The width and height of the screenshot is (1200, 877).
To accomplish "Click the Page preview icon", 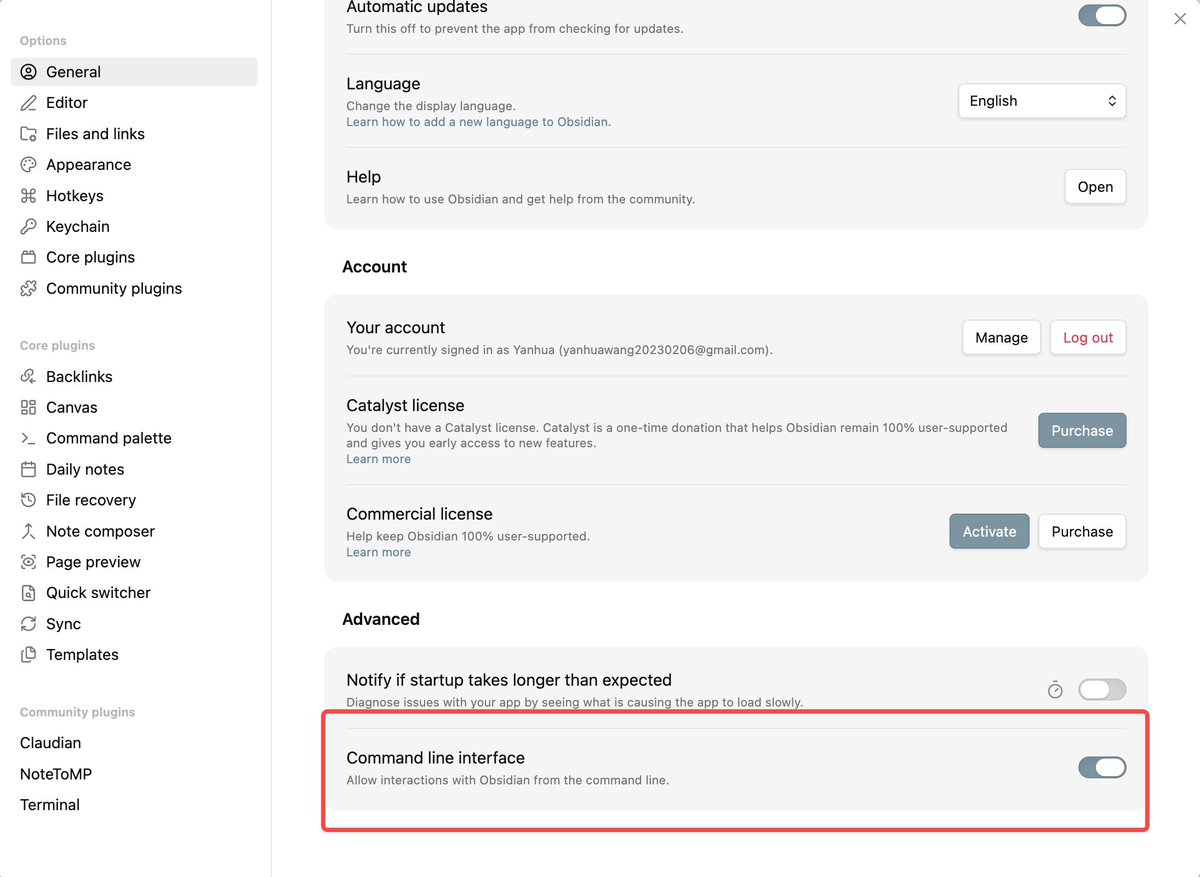I will coord(28,562).
